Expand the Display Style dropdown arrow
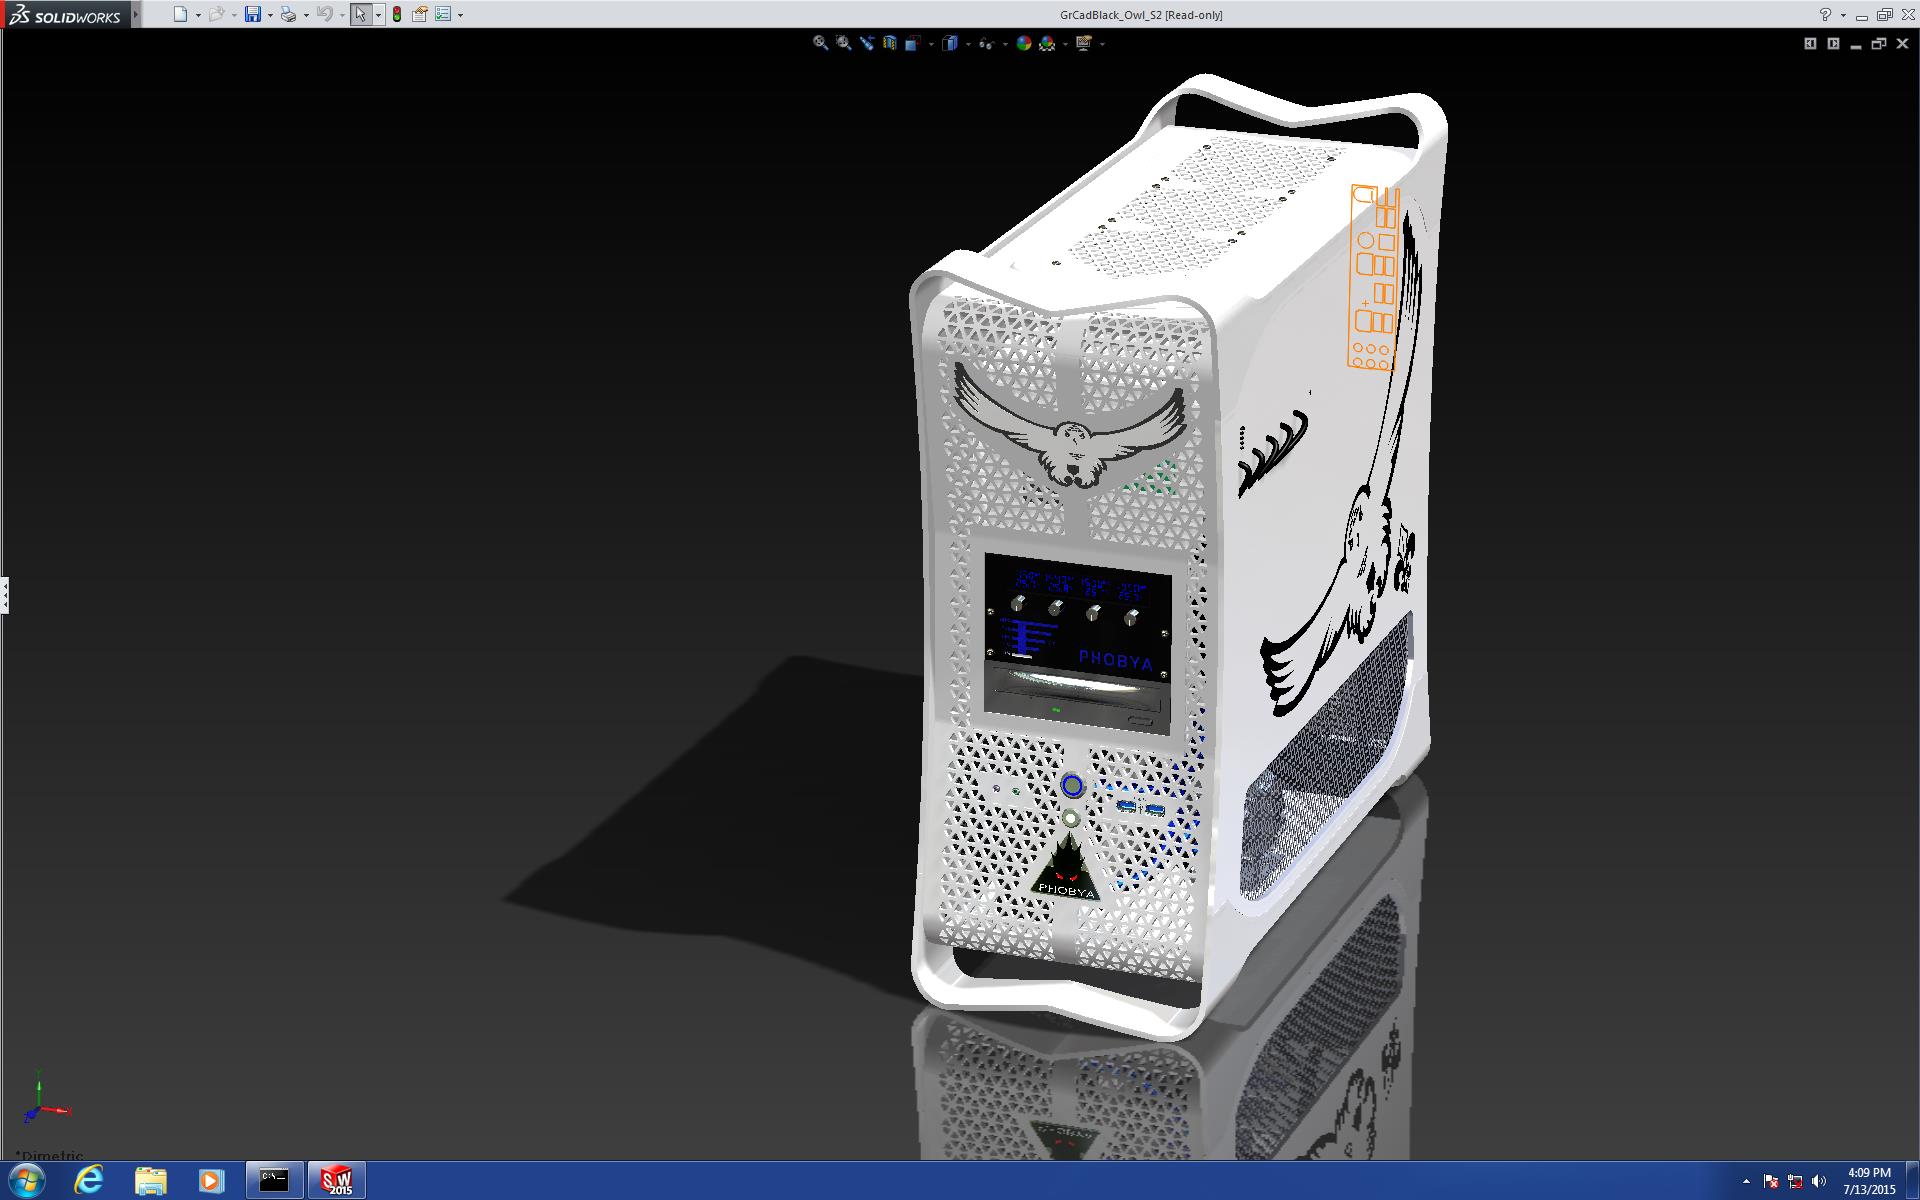Screen dimensions: 1920x1200 [969, 44]
